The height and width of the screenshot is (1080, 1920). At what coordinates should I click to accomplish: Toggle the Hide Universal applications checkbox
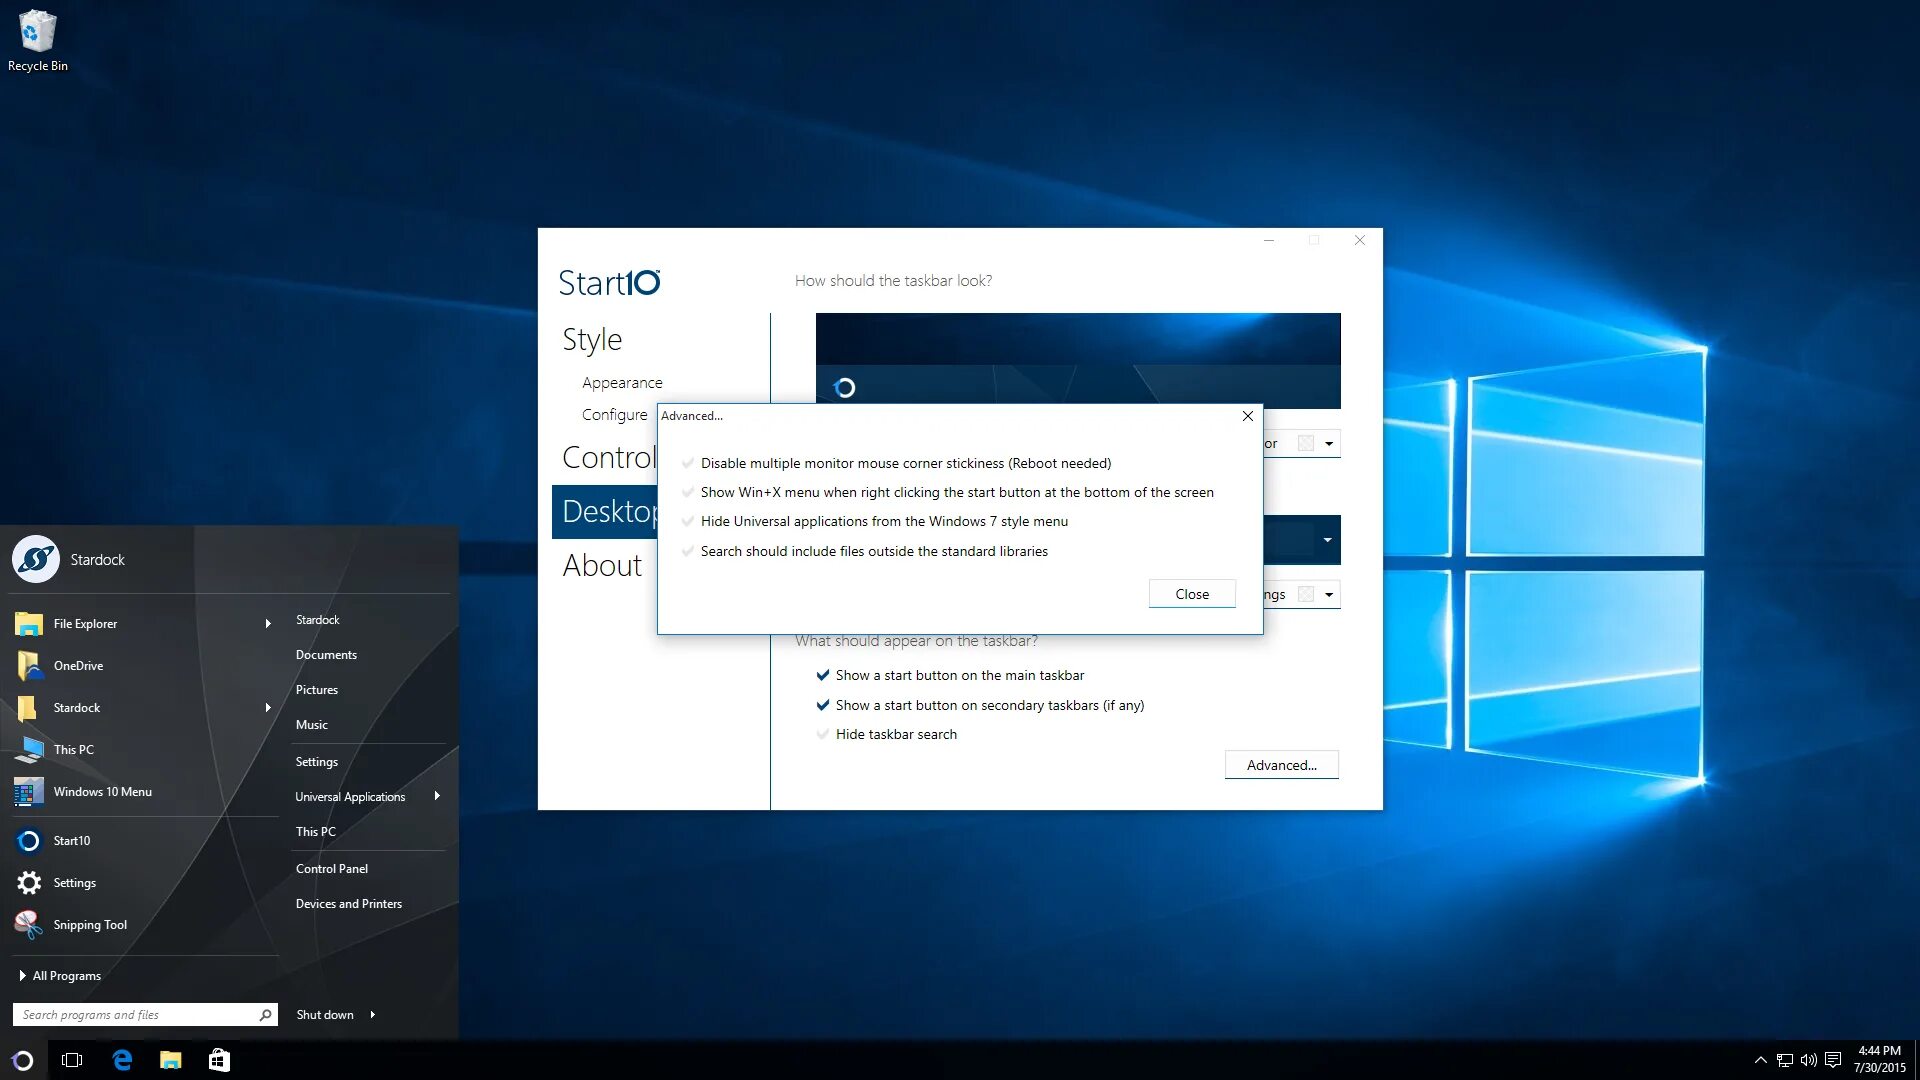coord(688,522)
